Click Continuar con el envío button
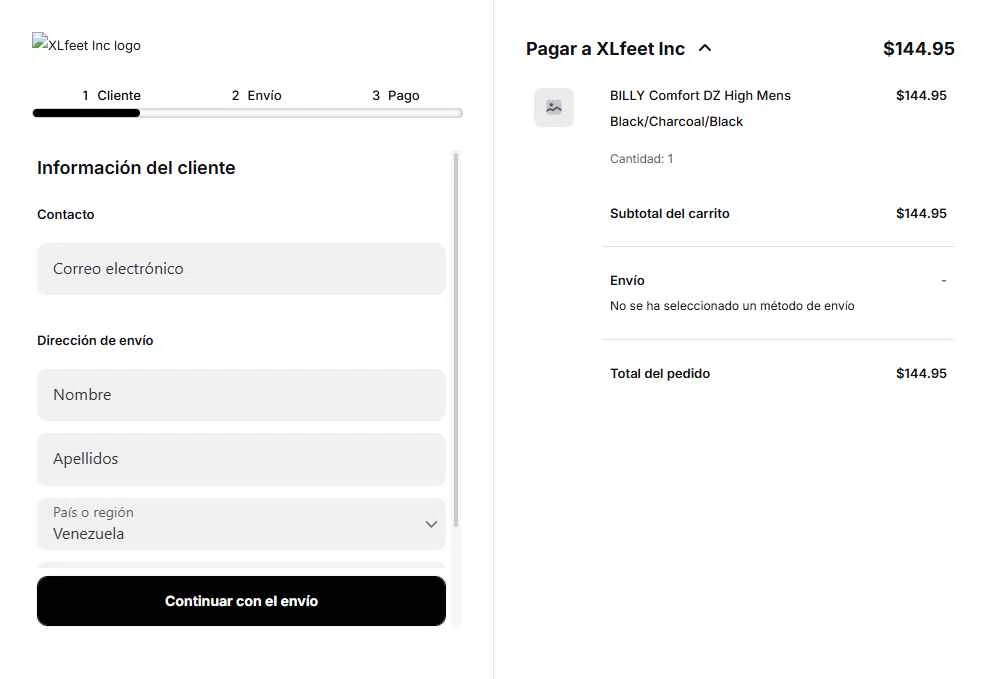This screenshot has height=679, width=987. click(x=242, y=601)
